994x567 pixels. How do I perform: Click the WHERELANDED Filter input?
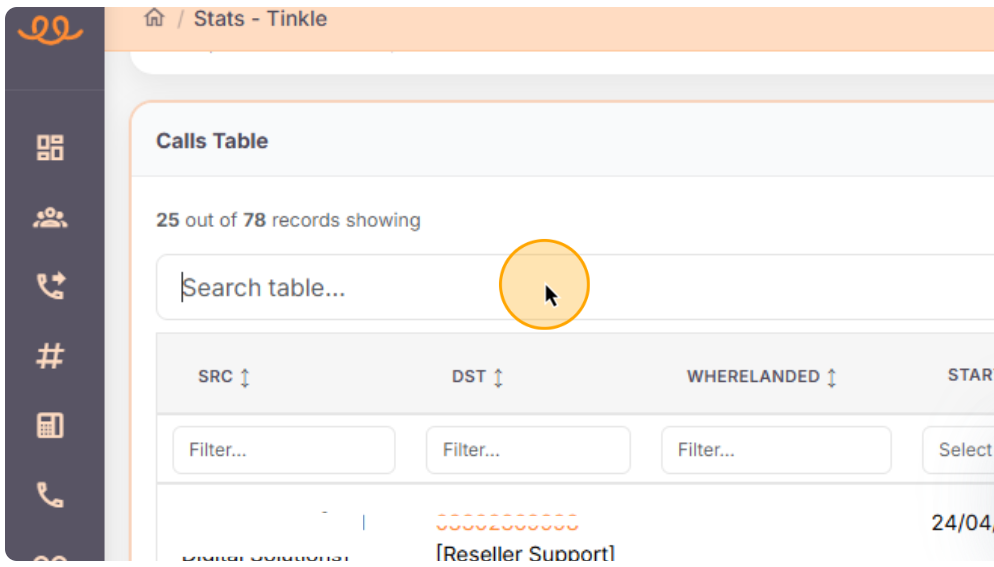pos(776,450)
